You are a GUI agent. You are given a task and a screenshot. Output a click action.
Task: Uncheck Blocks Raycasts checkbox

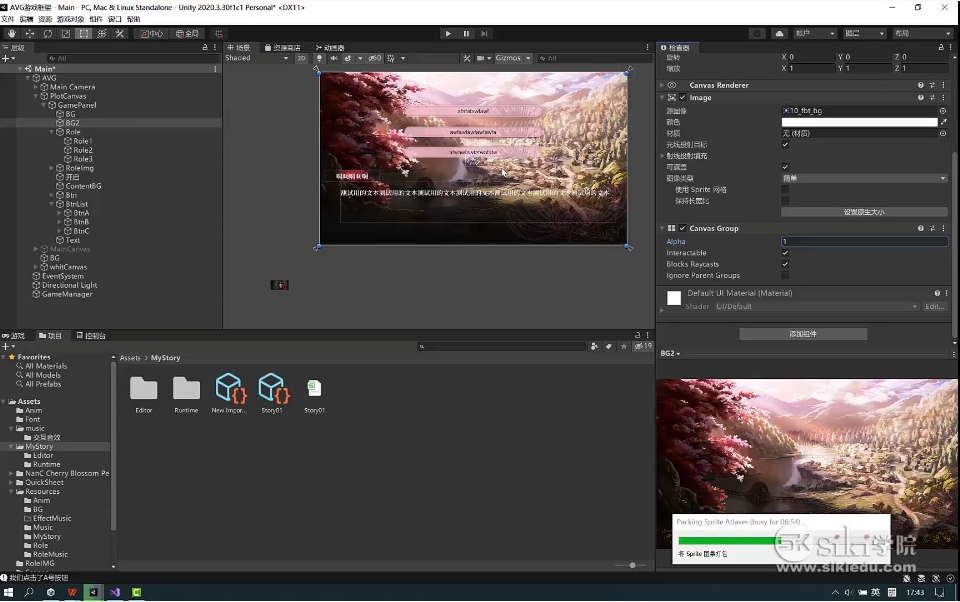click(x=785, y=264)
